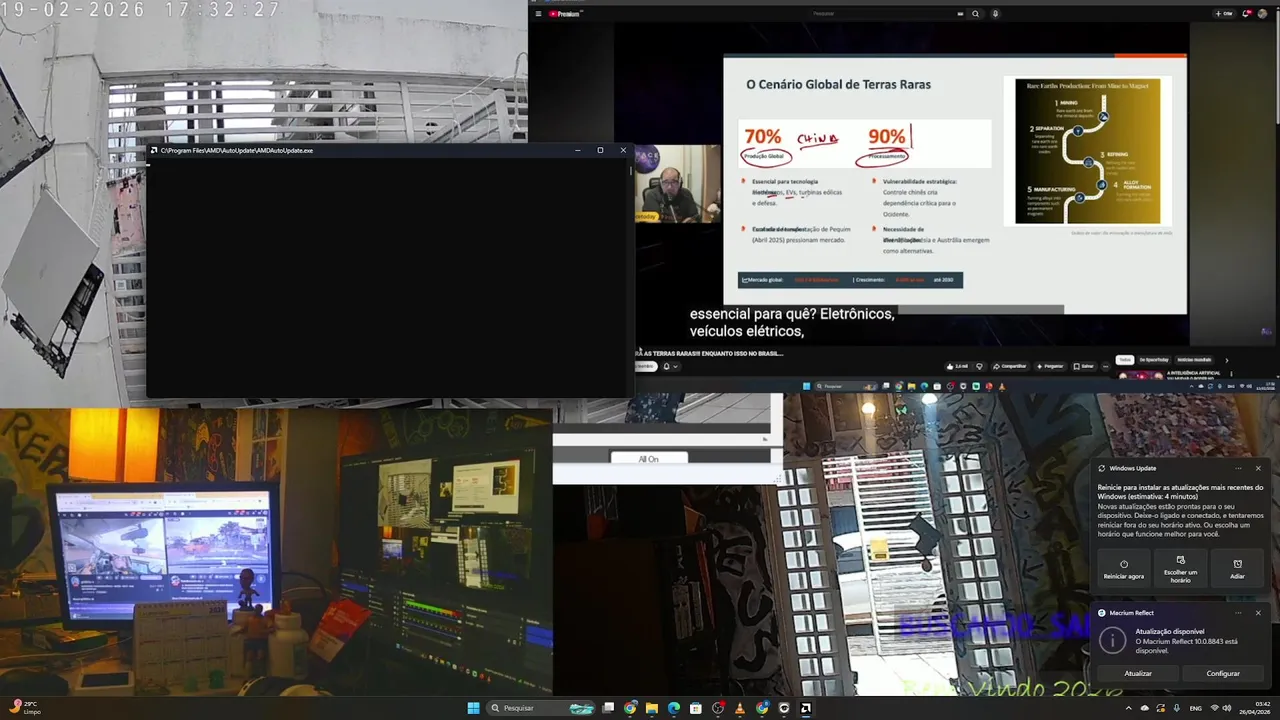Activate YouTube voice search microphone
Image resolution: width=1280 pixels, height=720 pixels.
995,13
